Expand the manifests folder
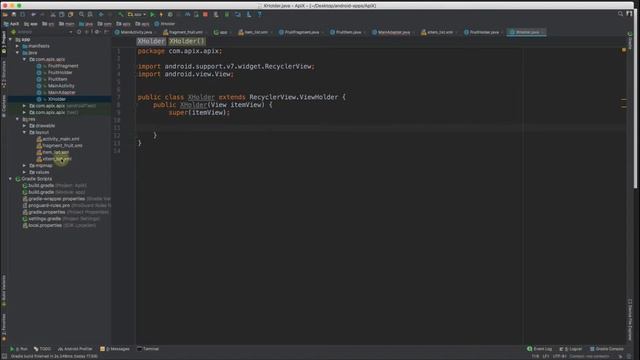Image resolution: width=640 pixels, height=360 pixels. (18, 46)
